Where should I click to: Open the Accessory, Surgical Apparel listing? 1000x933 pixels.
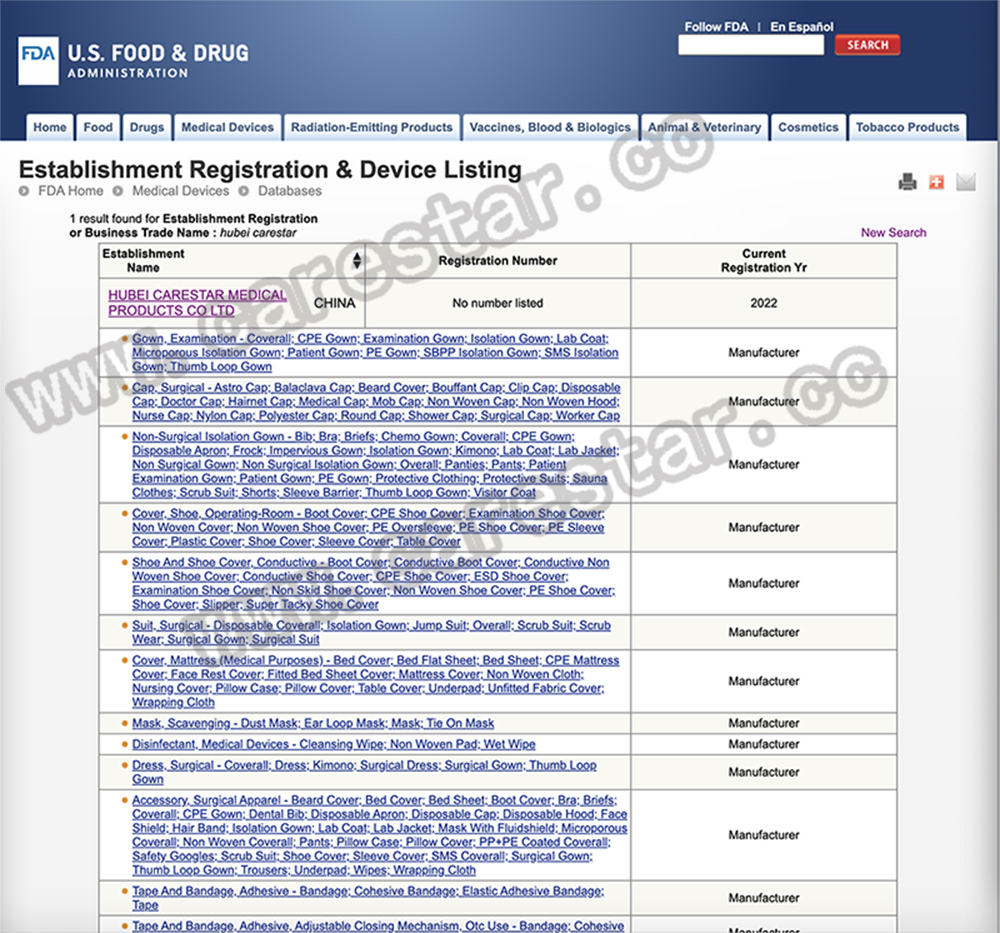[379, 835]
